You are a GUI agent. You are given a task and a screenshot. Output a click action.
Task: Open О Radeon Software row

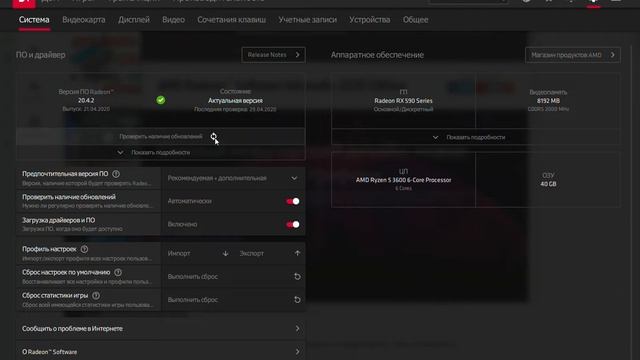(160, 351)
